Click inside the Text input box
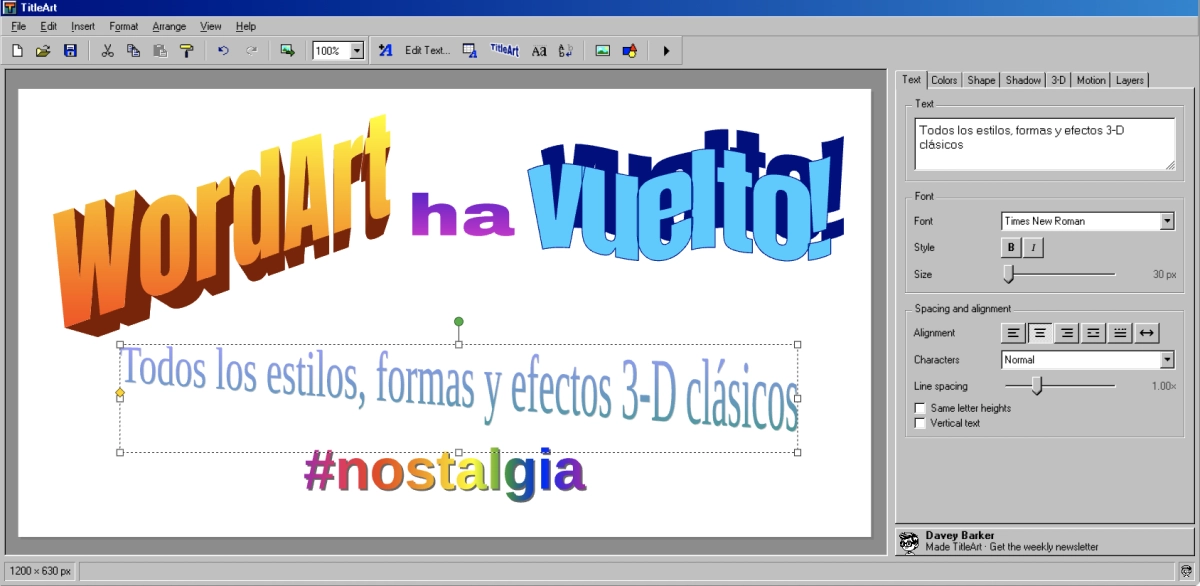The image size is (1200, 586). 1045,145
